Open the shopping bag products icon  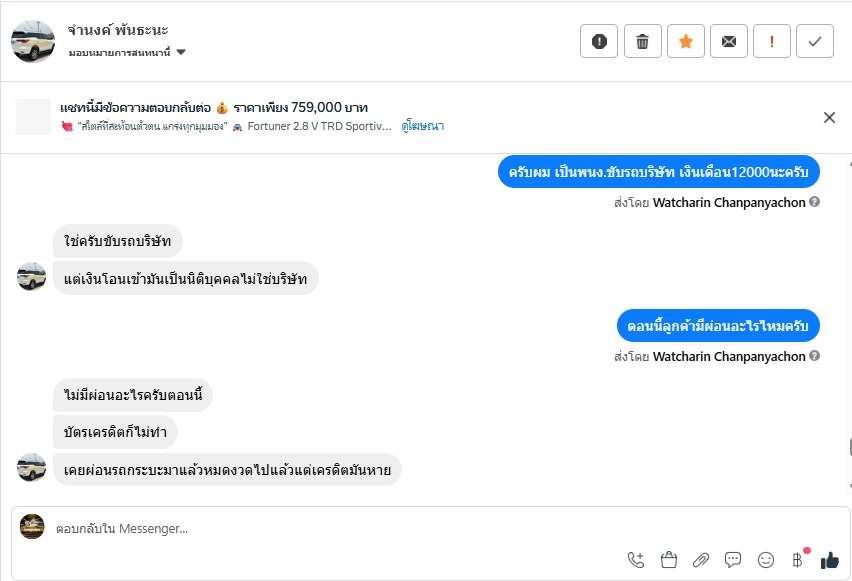pos(669,560)
